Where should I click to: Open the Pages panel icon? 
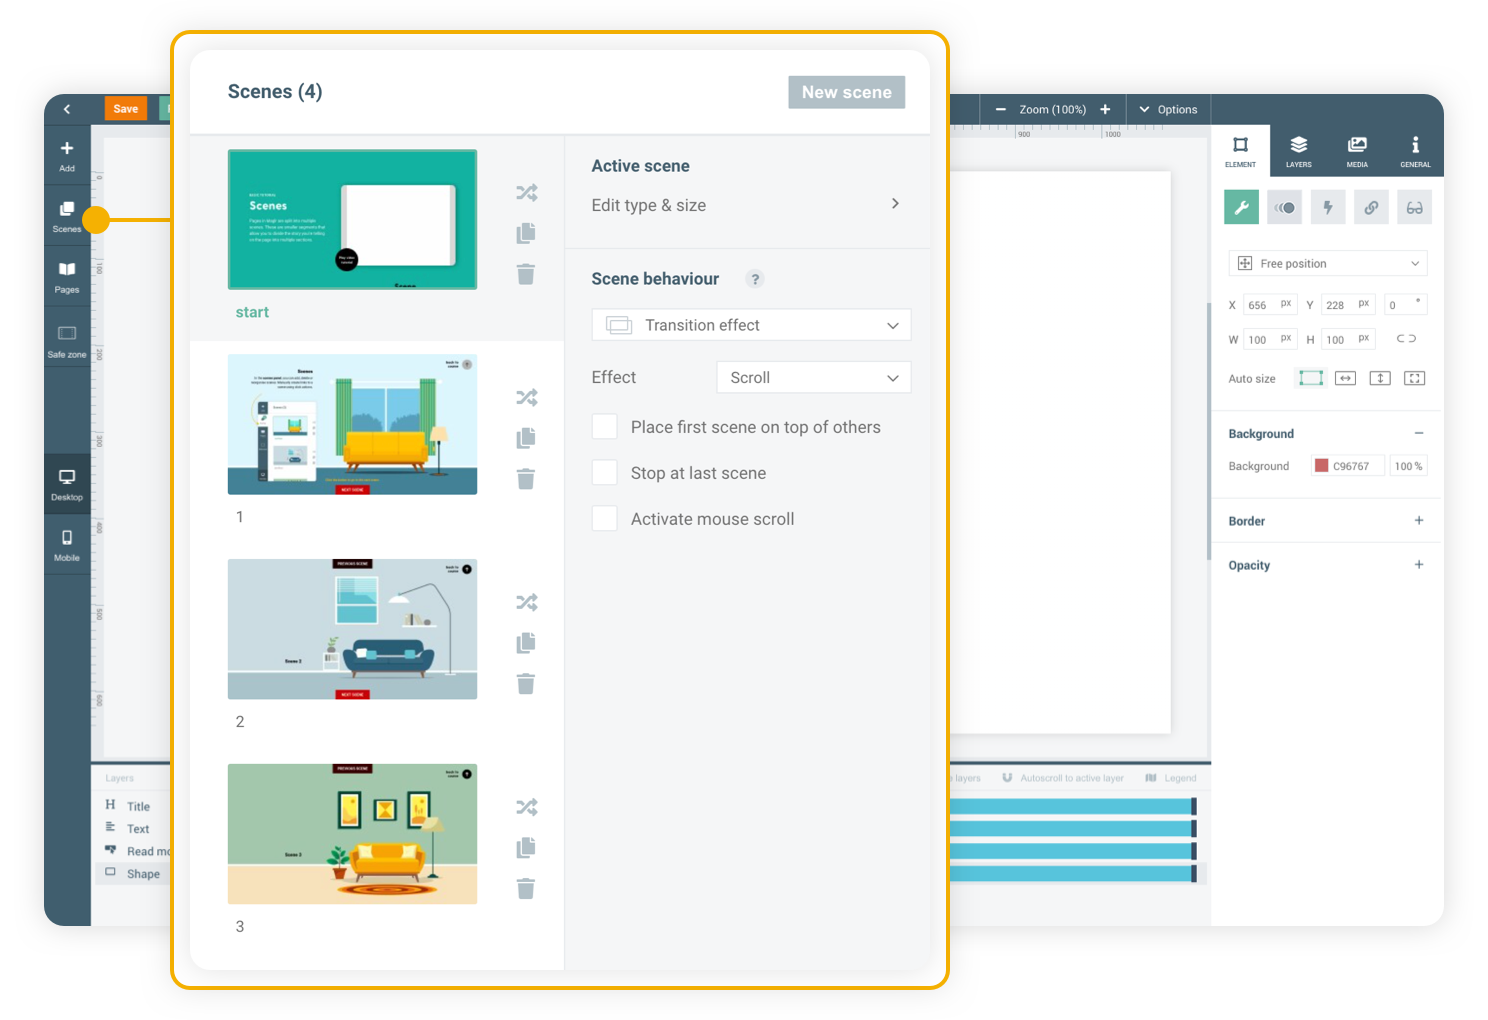tap(67, 276)
